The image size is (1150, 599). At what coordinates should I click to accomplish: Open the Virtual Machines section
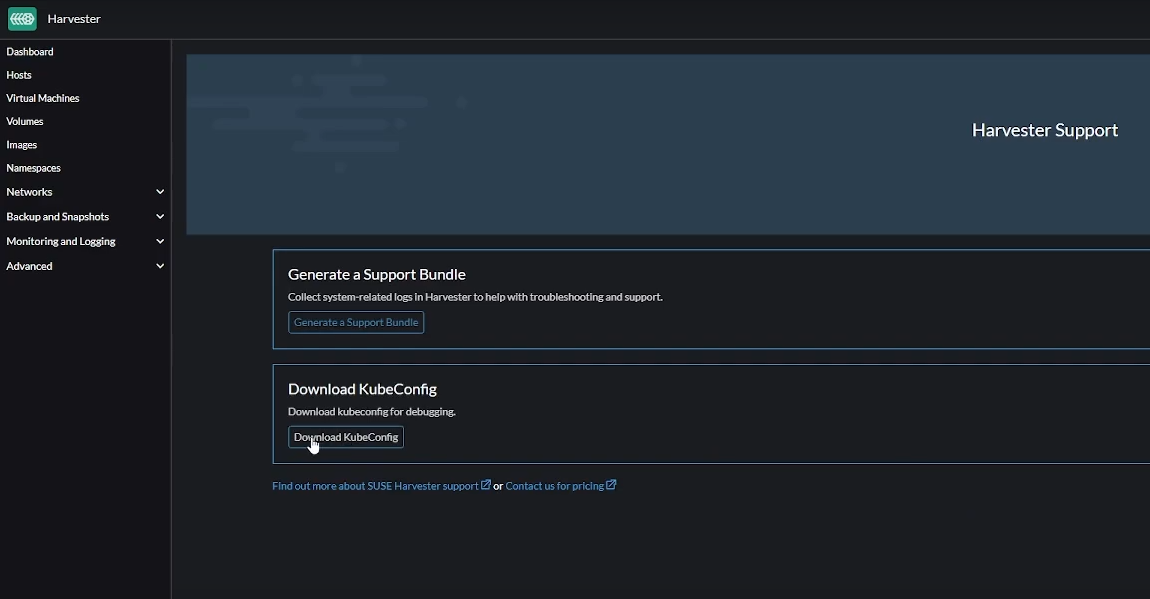tap(43, 98)
